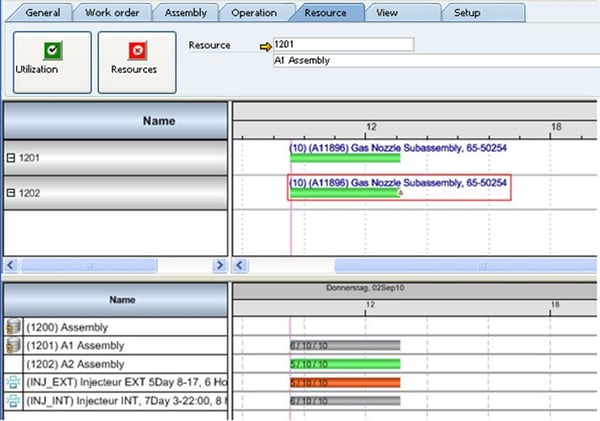Switch to the Work order tab
The image size is (600, 421).
(112, 13)
